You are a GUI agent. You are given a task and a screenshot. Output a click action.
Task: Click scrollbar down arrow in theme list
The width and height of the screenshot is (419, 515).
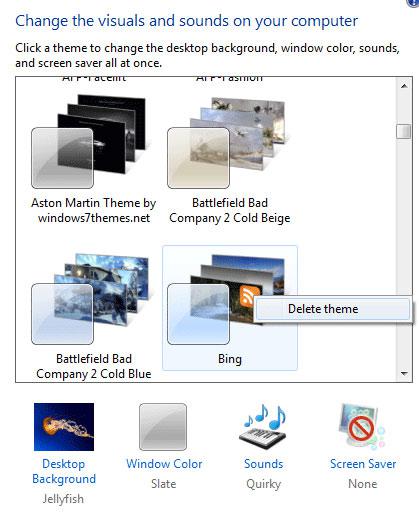(404, 373)
